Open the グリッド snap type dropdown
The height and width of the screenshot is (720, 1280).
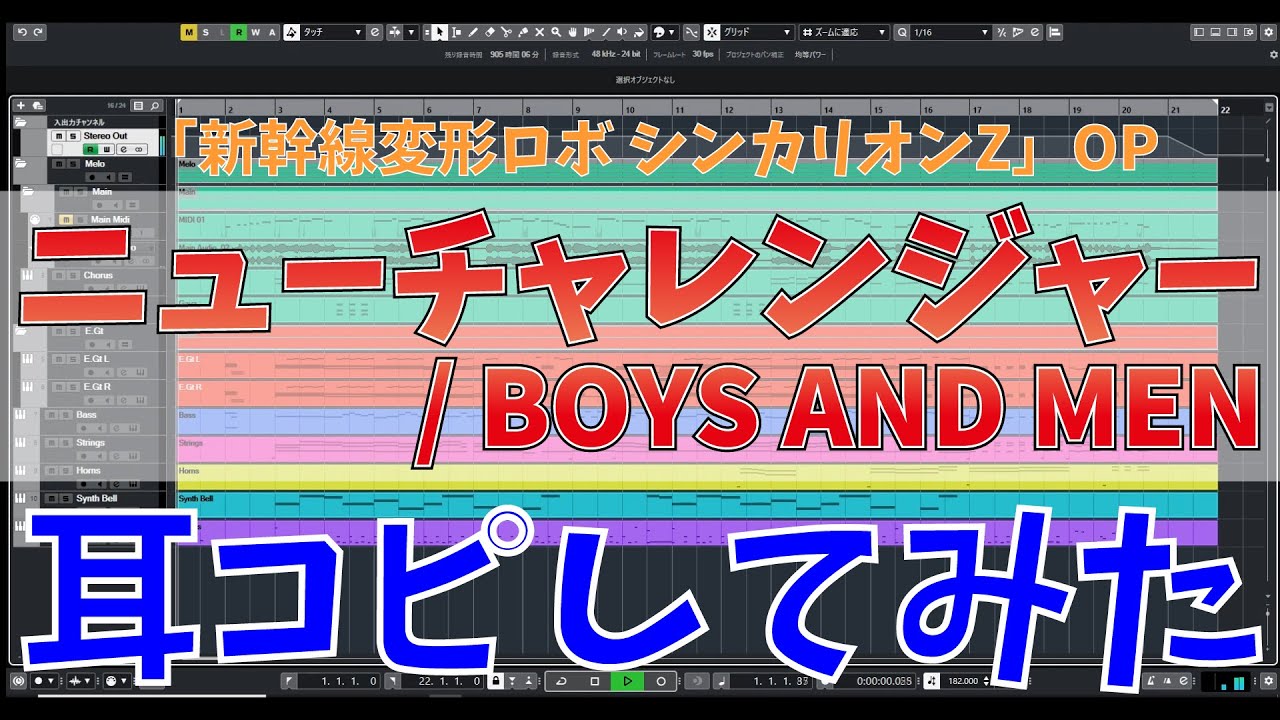pos(757,32)
